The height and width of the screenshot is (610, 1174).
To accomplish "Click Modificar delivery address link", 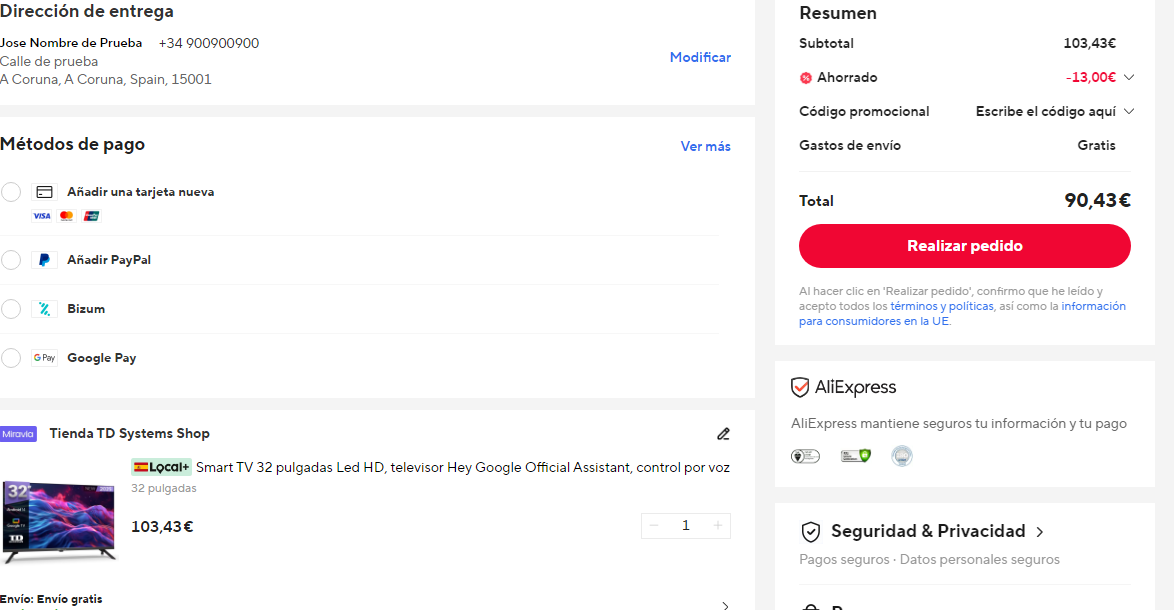I will pyautogui.click(x=700, y=57).
